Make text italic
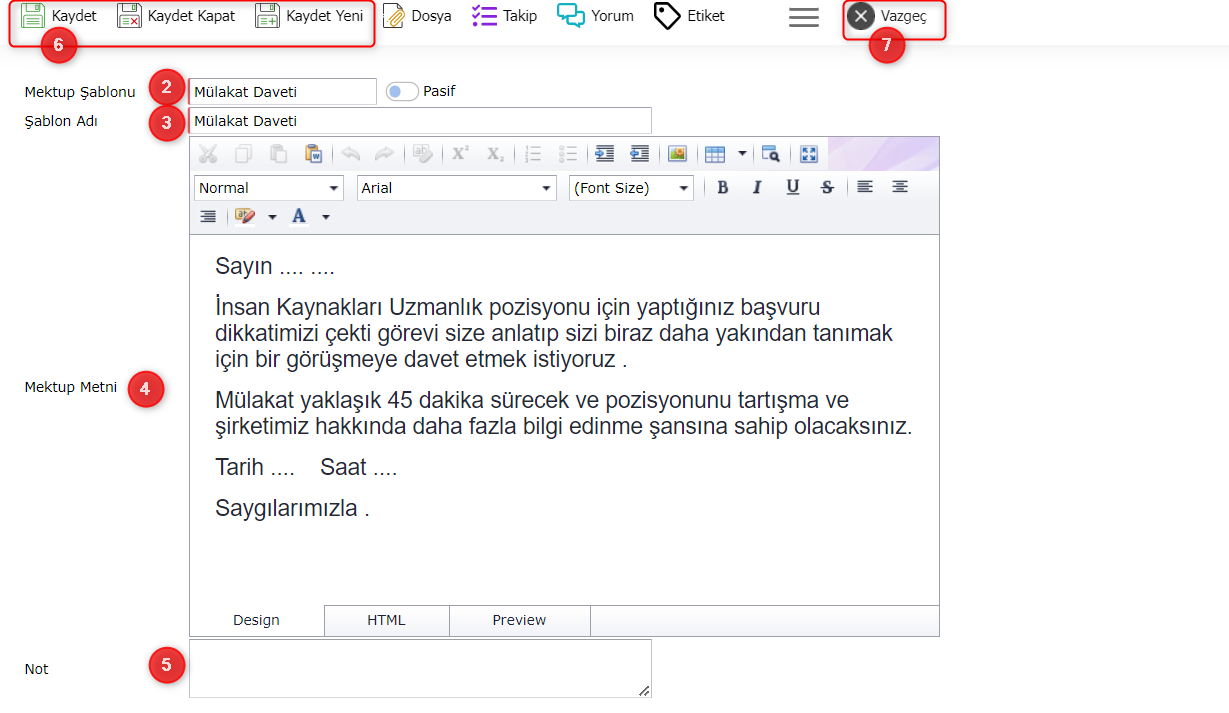 point(757,187)
